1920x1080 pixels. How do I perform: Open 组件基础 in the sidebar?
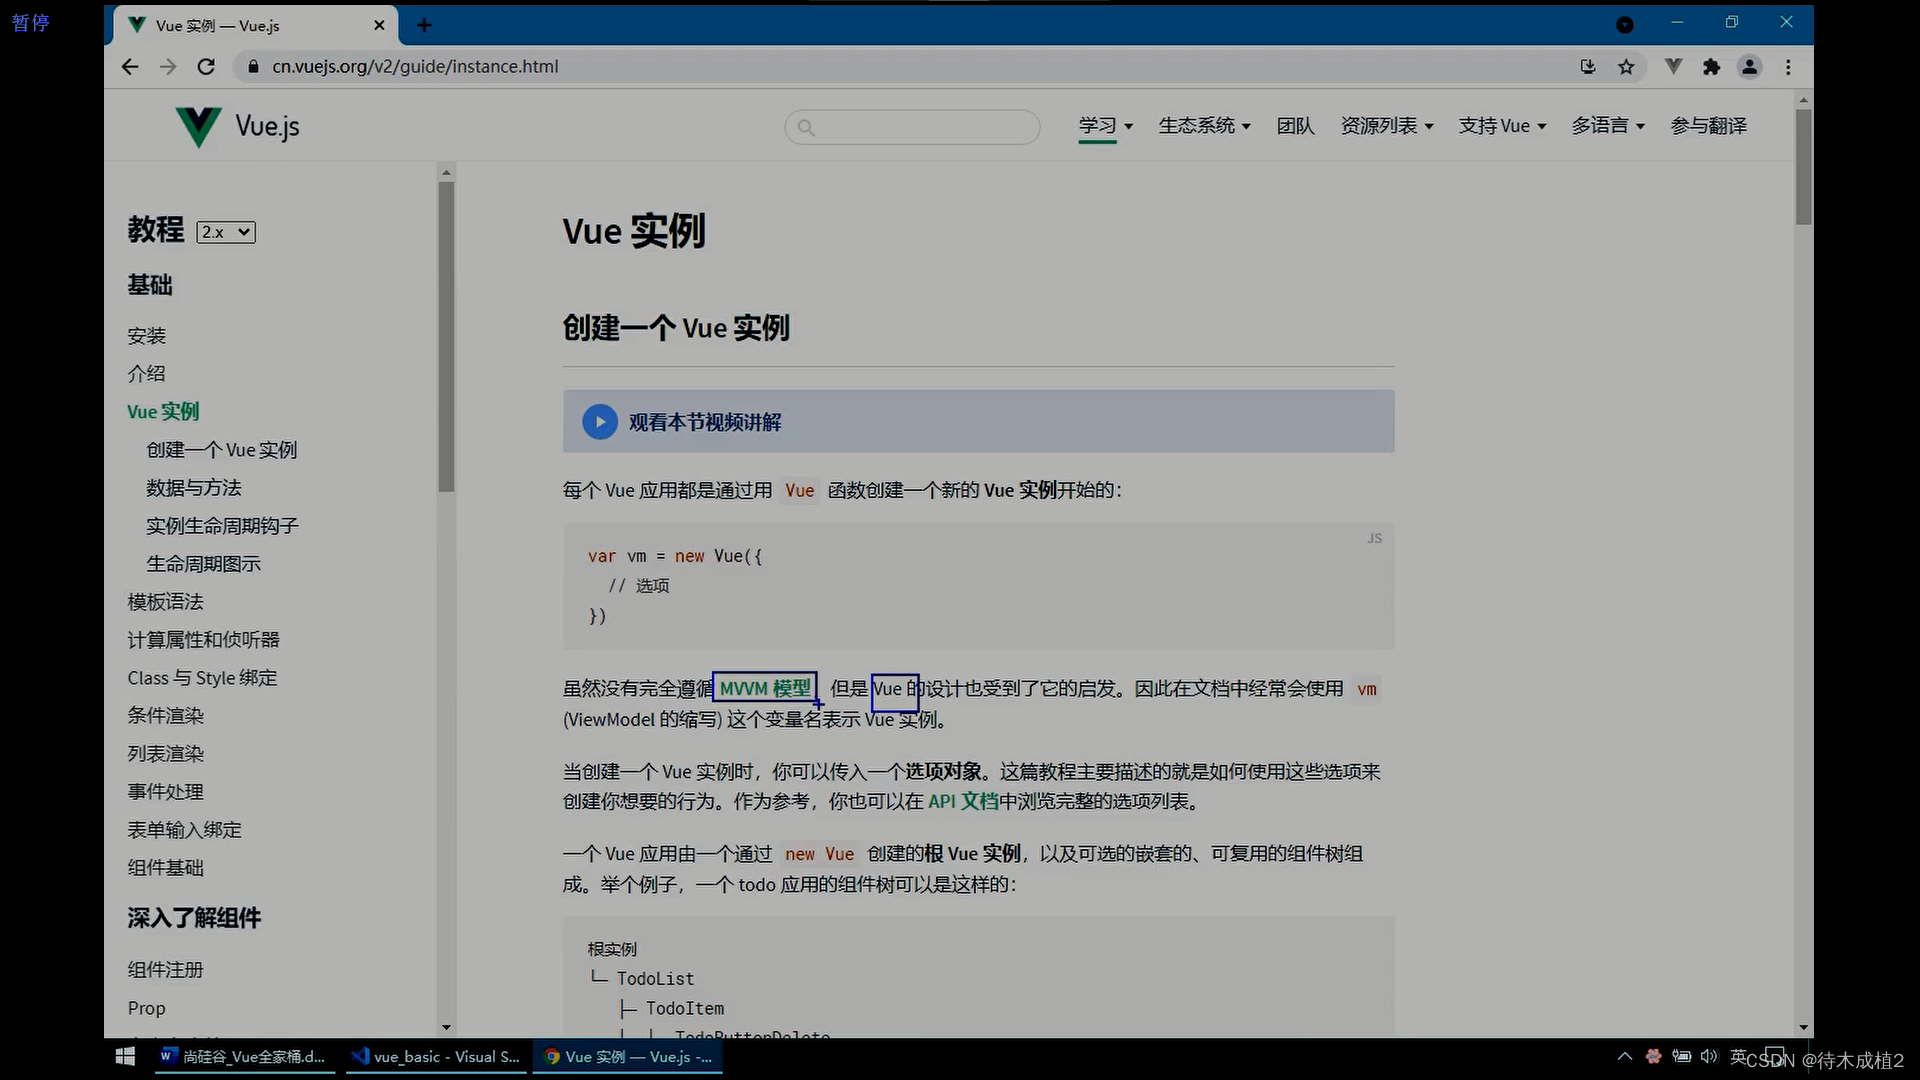click(165, 868)
